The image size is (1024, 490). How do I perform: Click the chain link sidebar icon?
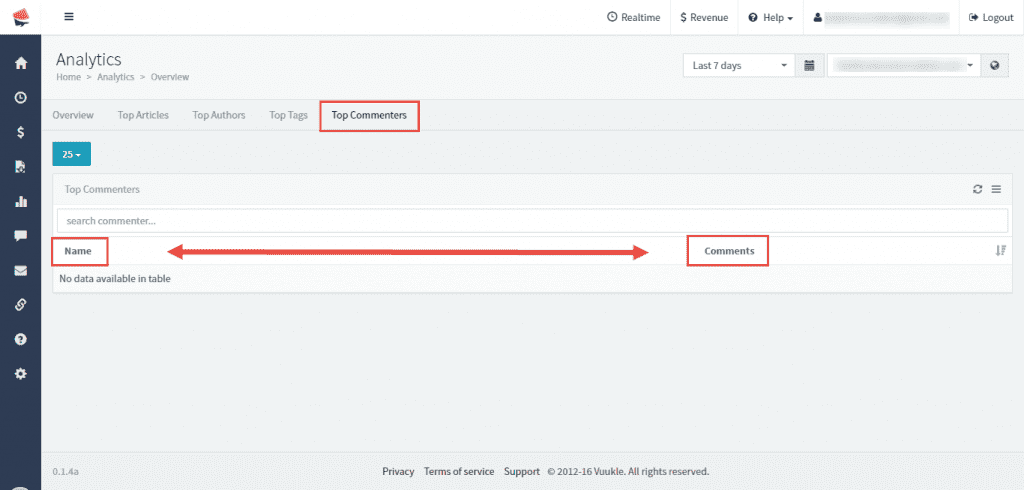20,305
